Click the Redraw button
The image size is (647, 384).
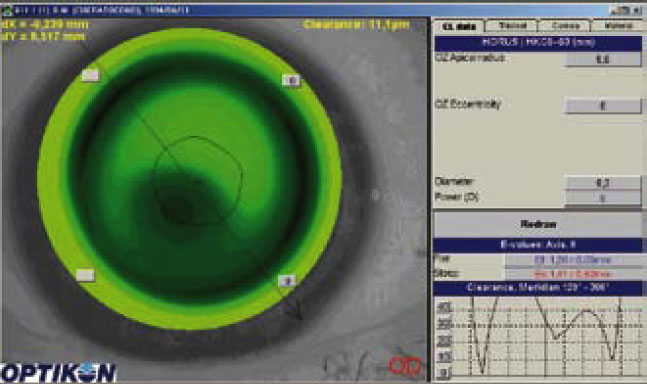click(538, 225)
